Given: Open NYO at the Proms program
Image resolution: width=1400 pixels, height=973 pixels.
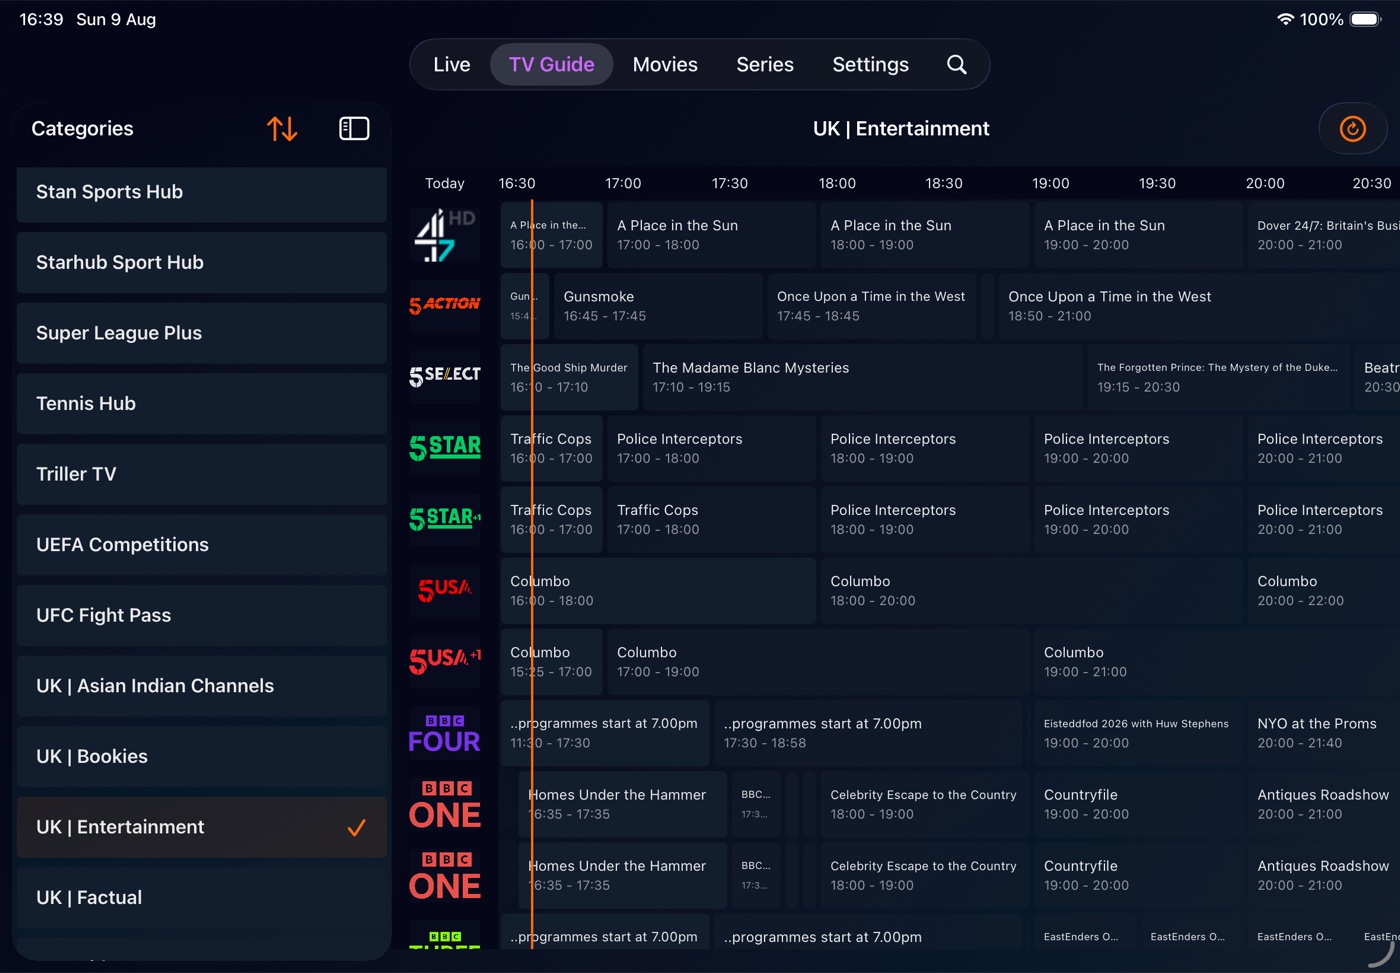Looking at the screenshot, I should click(x=1324, y=732).
